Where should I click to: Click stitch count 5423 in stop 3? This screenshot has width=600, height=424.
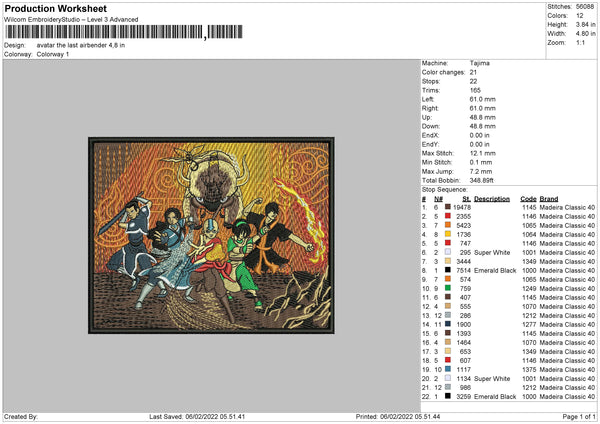point(463,225)
